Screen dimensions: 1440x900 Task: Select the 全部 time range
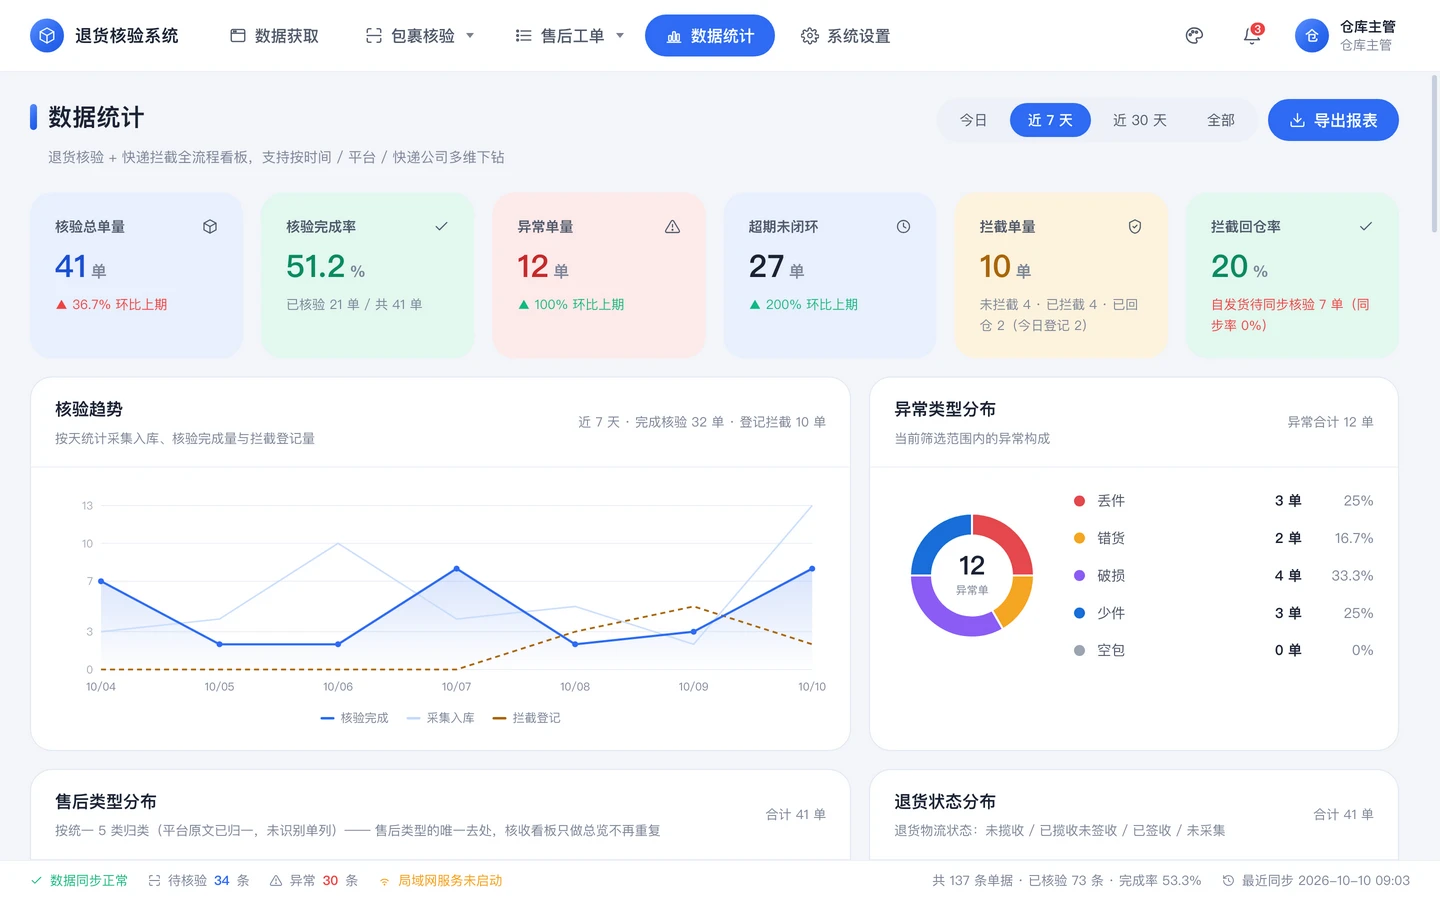click(1221, 120)
